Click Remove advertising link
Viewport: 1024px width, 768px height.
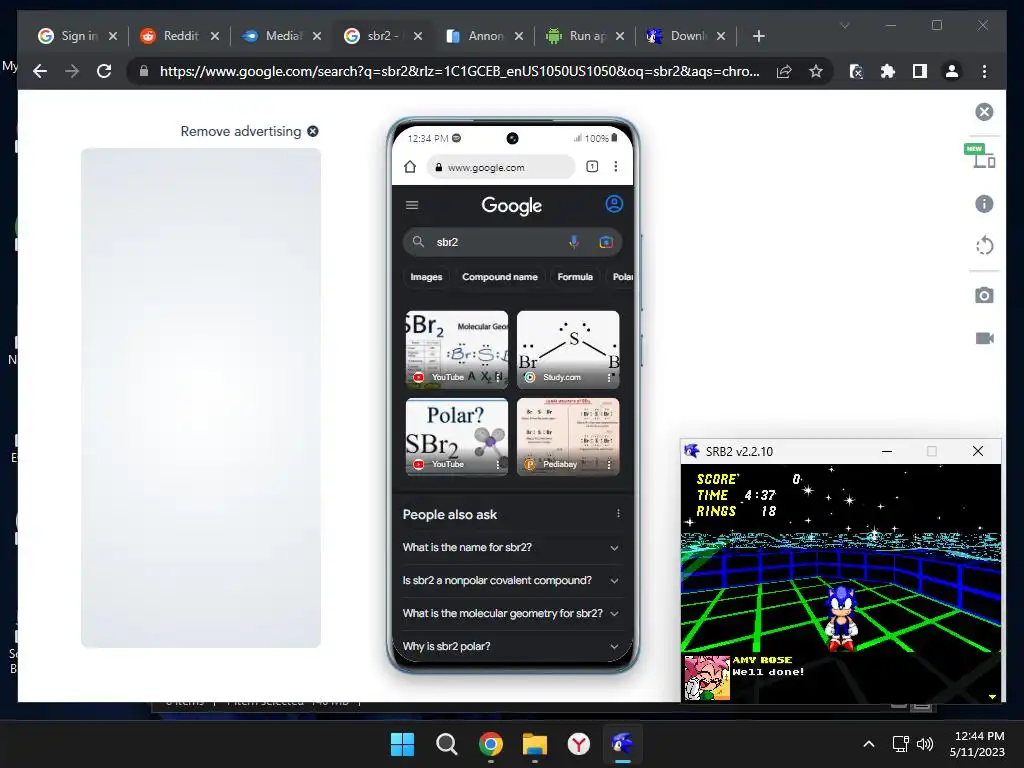[x=249, y=131]
